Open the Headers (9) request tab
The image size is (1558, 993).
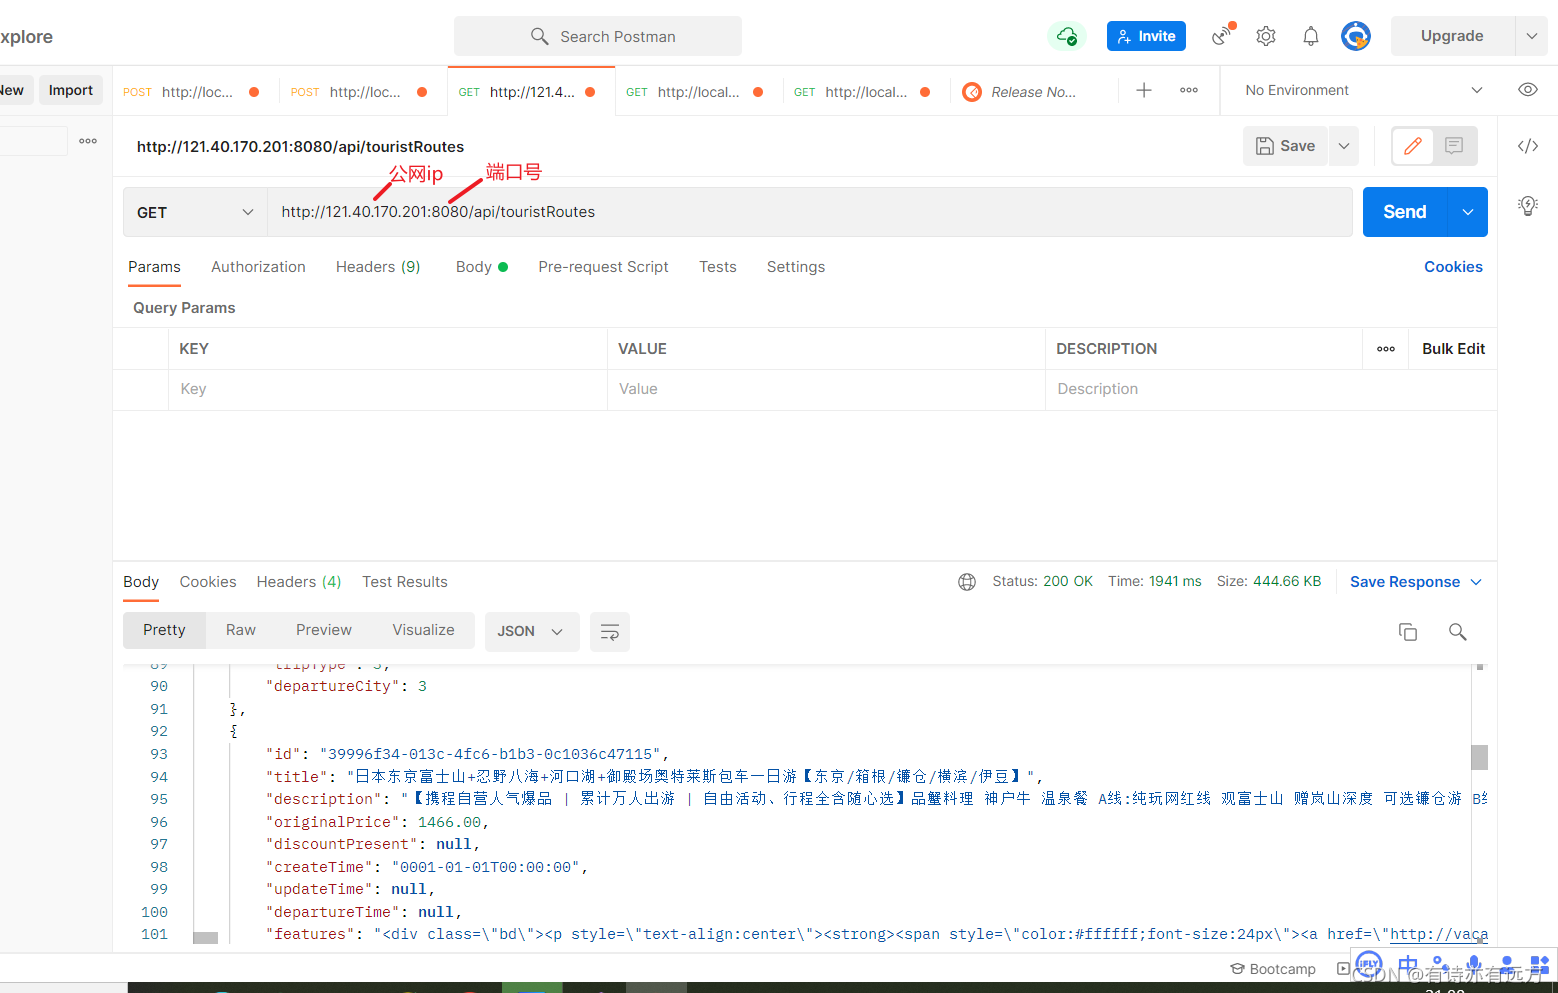[378, 267]
